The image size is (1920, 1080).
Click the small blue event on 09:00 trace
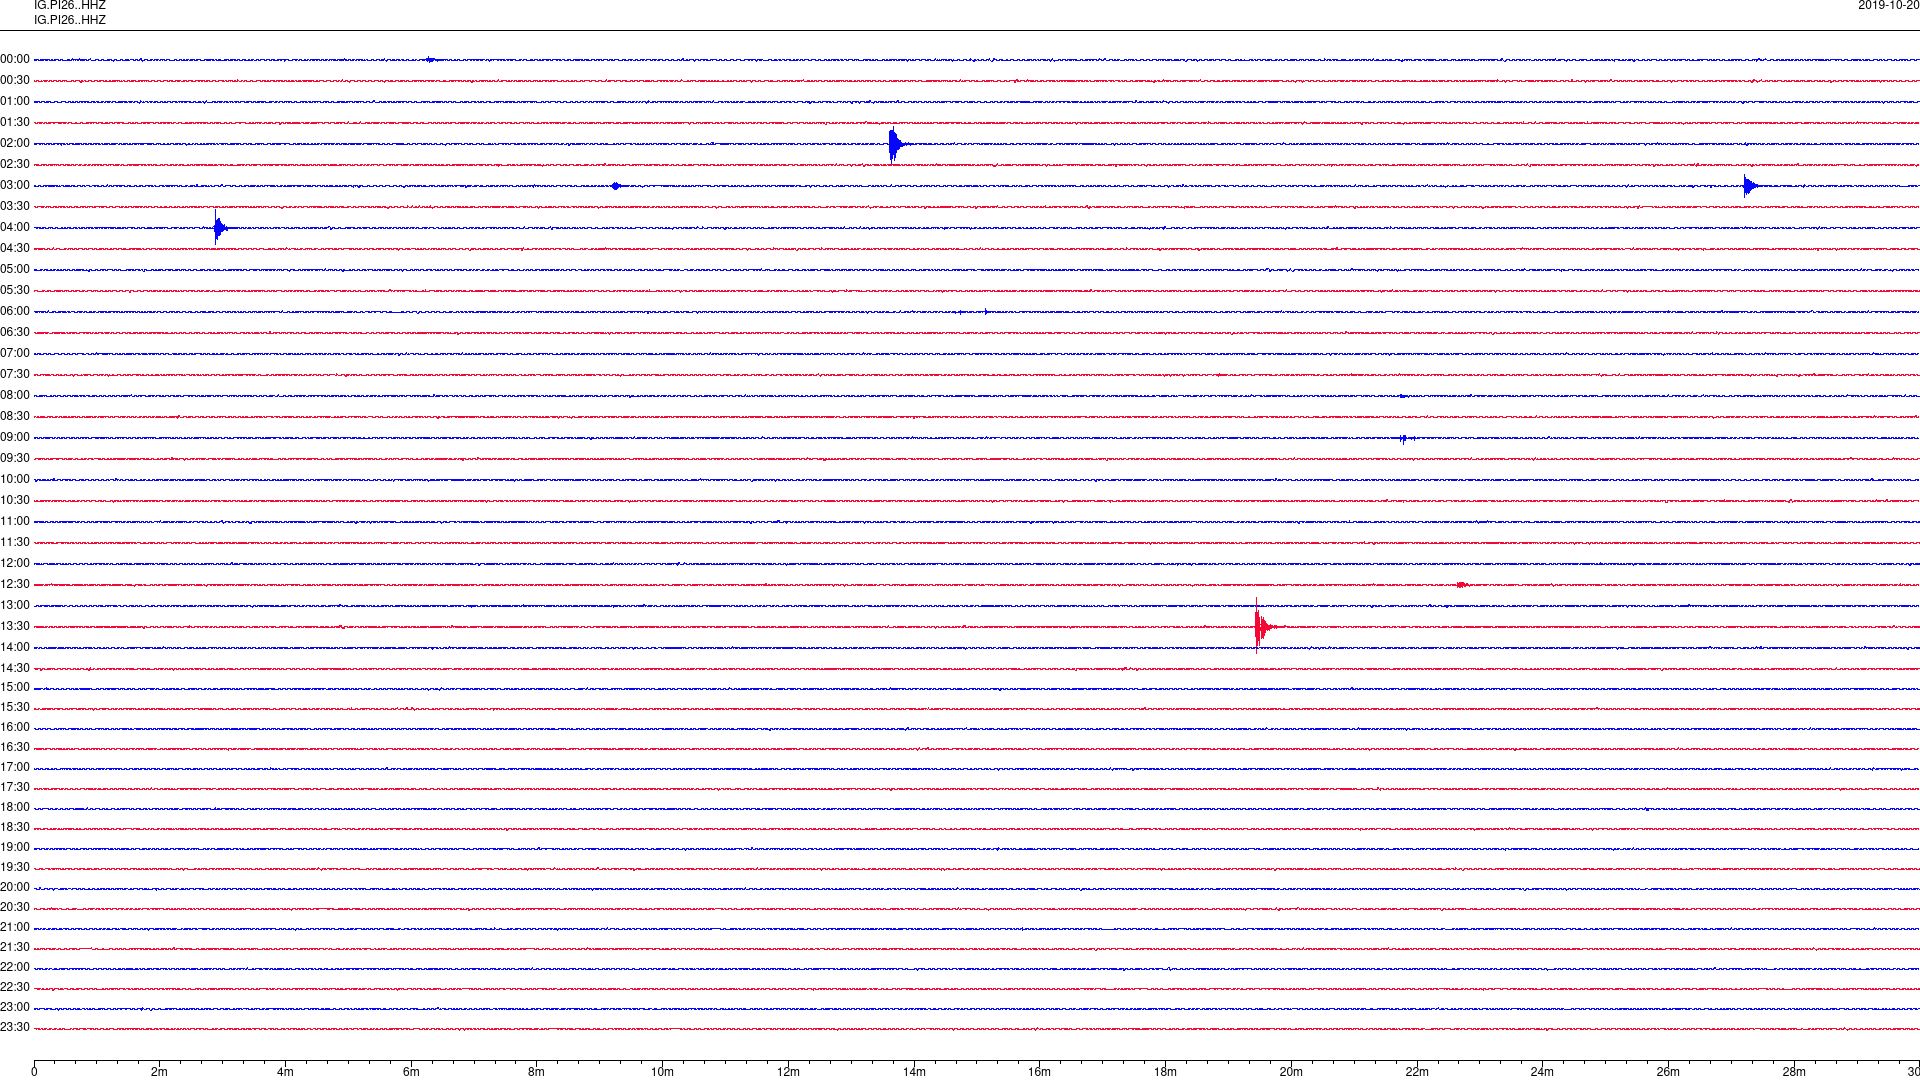coord(1405,439)
